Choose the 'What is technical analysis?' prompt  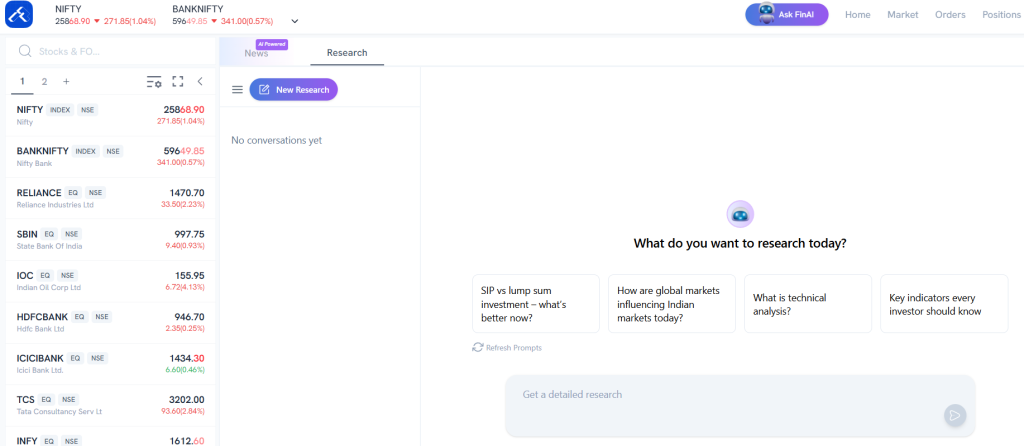807,304
